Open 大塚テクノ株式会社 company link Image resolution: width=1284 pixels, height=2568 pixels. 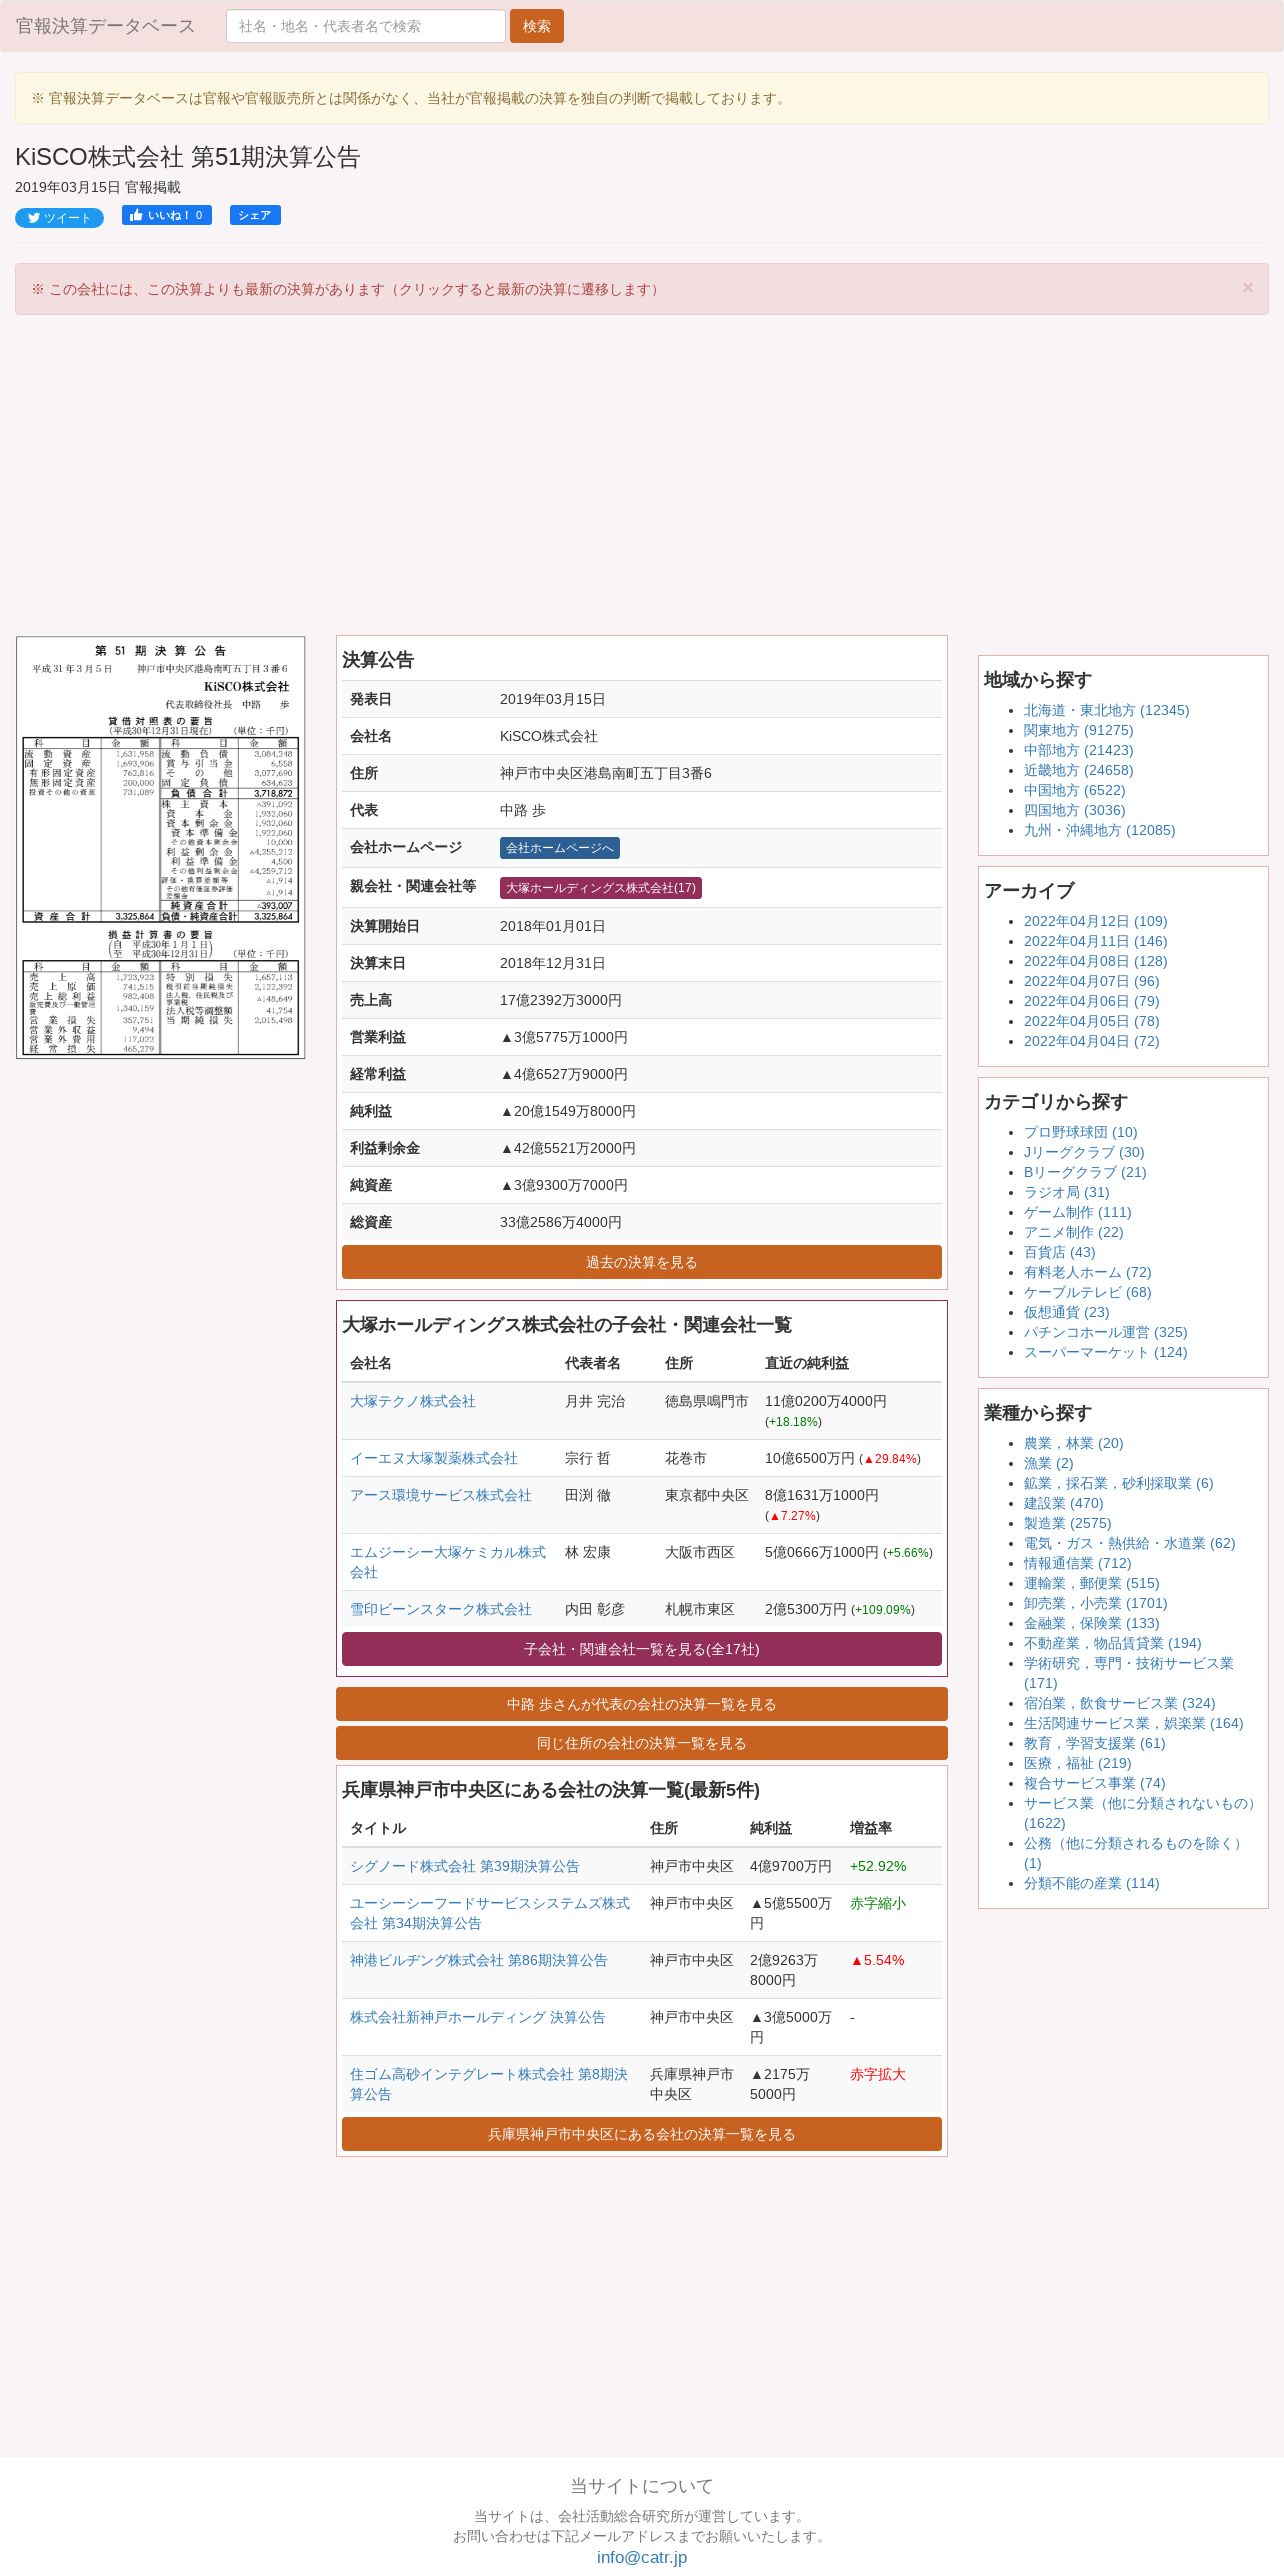pos(413,1401)
